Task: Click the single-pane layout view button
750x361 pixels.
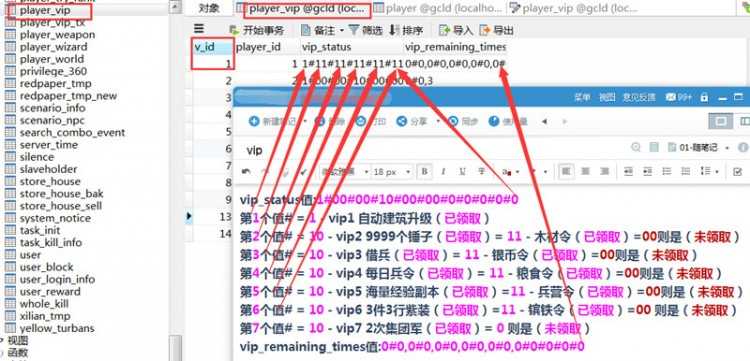Action: [720, 121]
